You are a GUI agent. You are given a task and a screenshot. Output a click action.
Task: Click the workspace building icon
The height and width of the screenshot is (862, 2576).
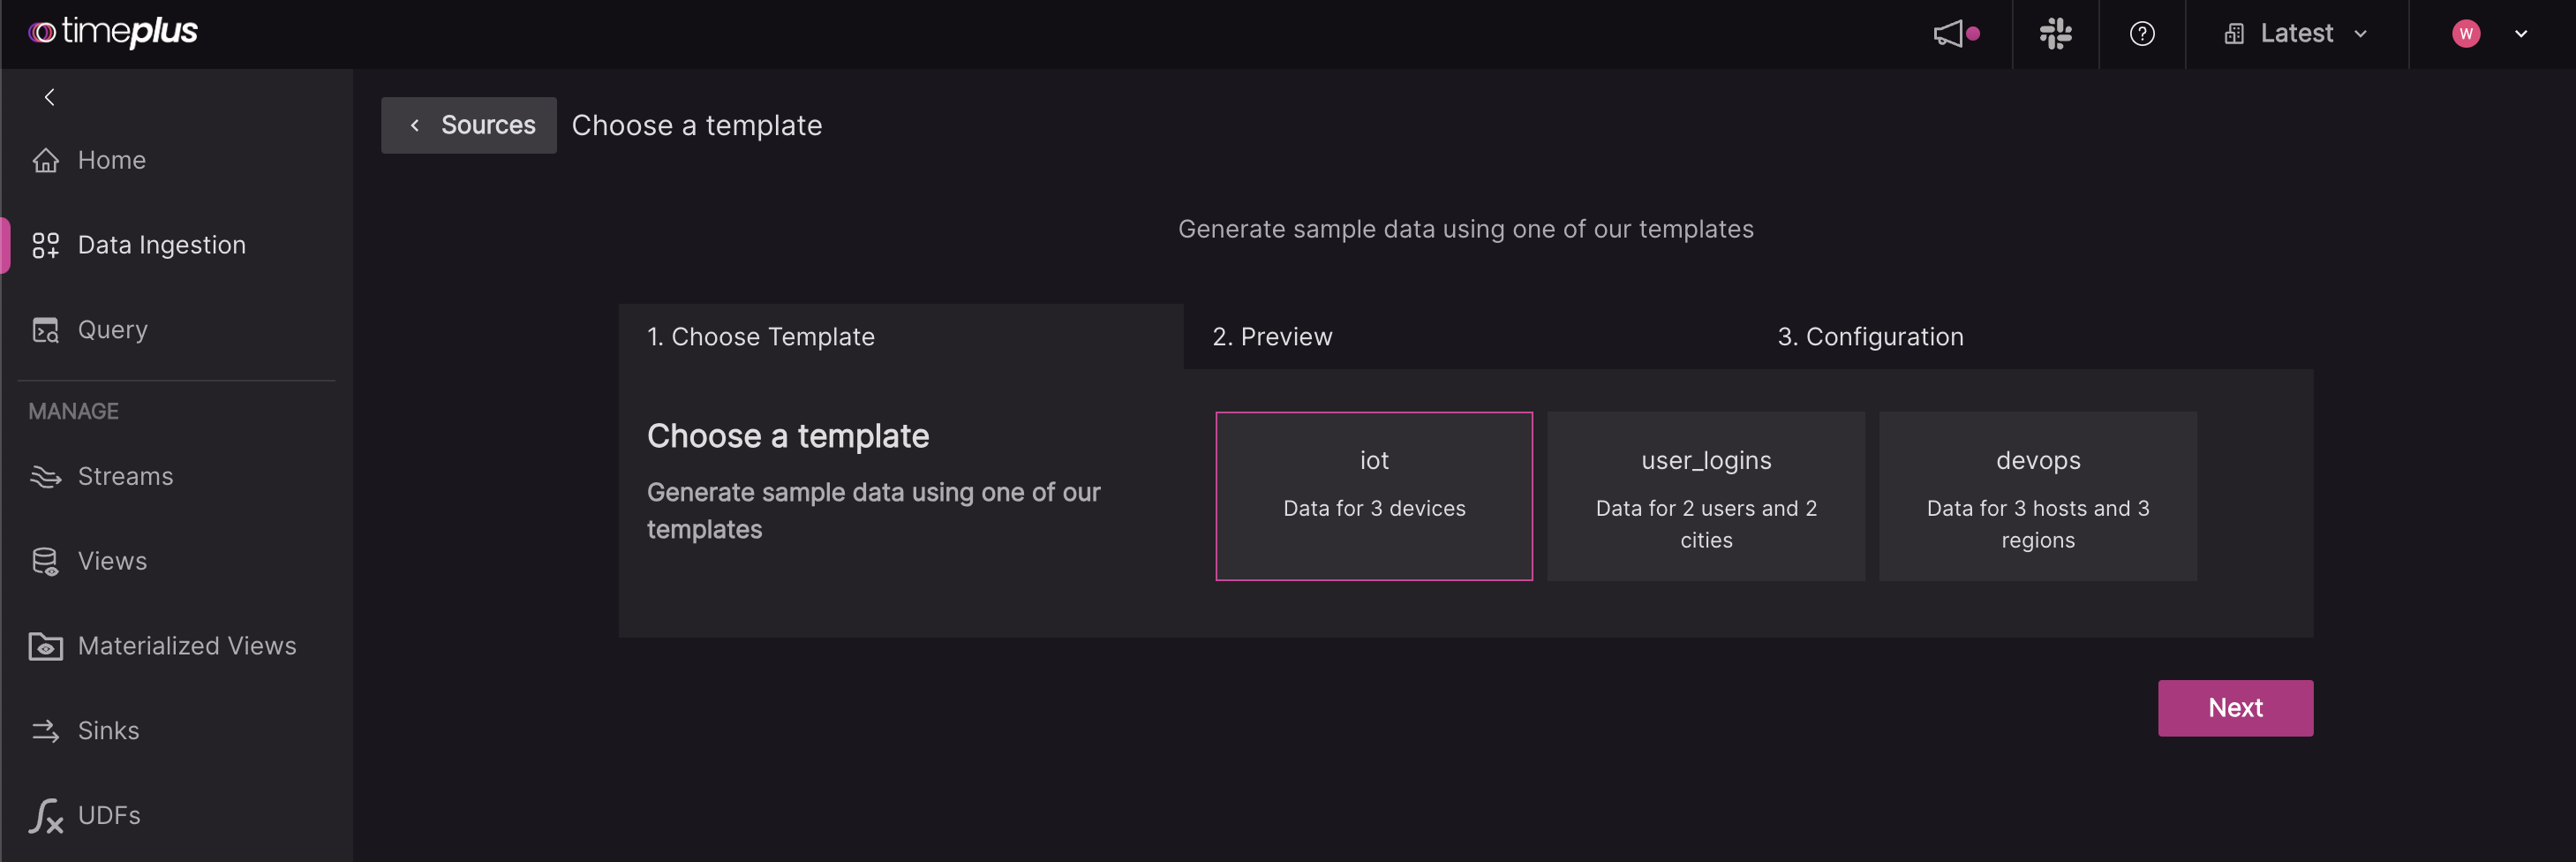click(x=2234, y=34)
